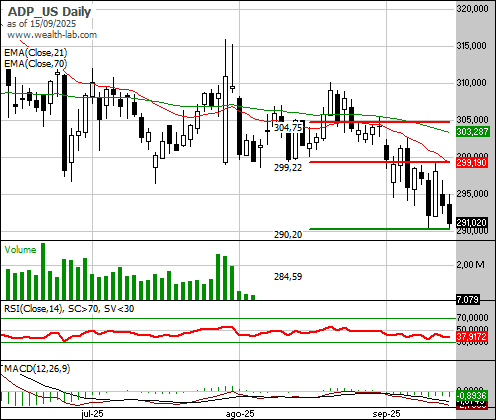This screenshot has width=496, height=420.
Task: Click the 320,000 price axis label
Action: [x=472, y=8]
